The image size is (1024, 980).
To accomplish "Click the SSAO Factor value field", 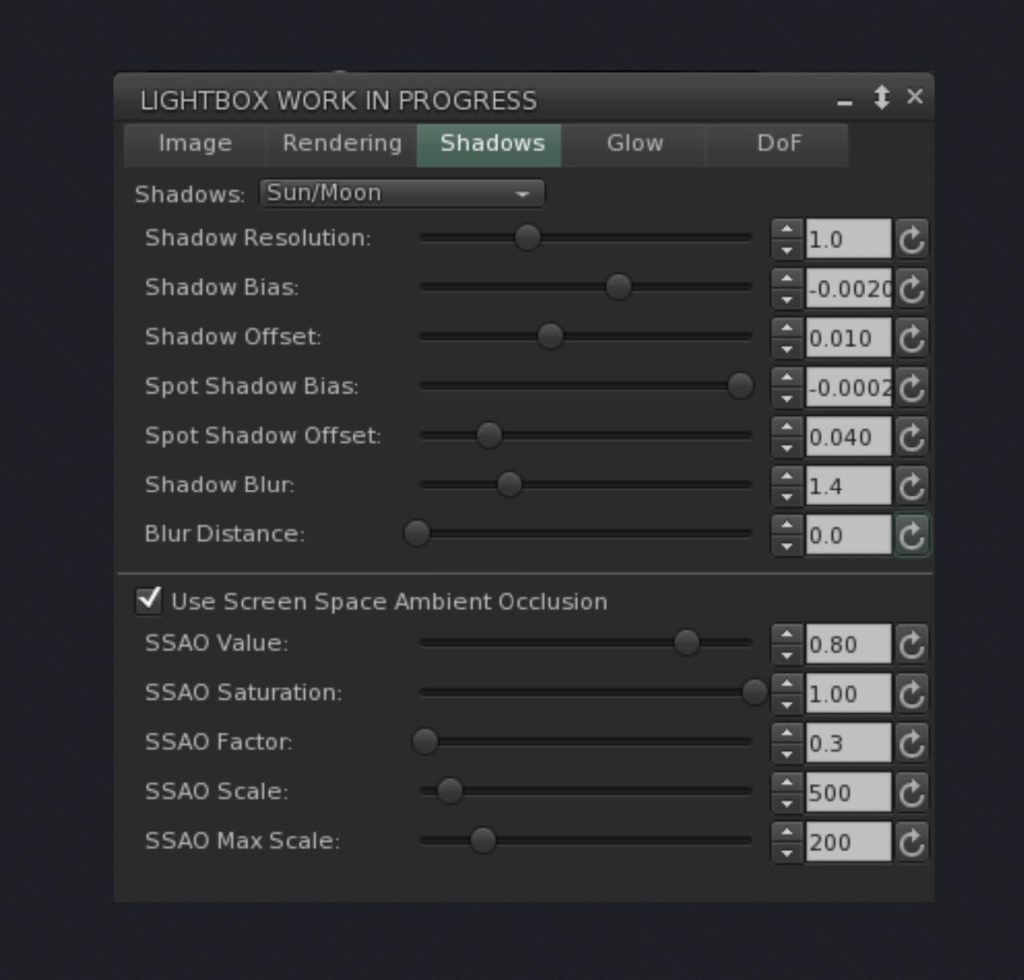I will (x=847, y=743).
